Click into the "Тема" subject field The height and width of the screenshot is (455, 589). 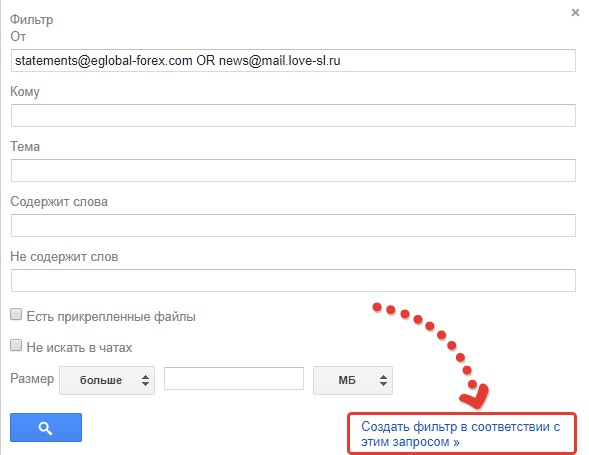[293, 171]
